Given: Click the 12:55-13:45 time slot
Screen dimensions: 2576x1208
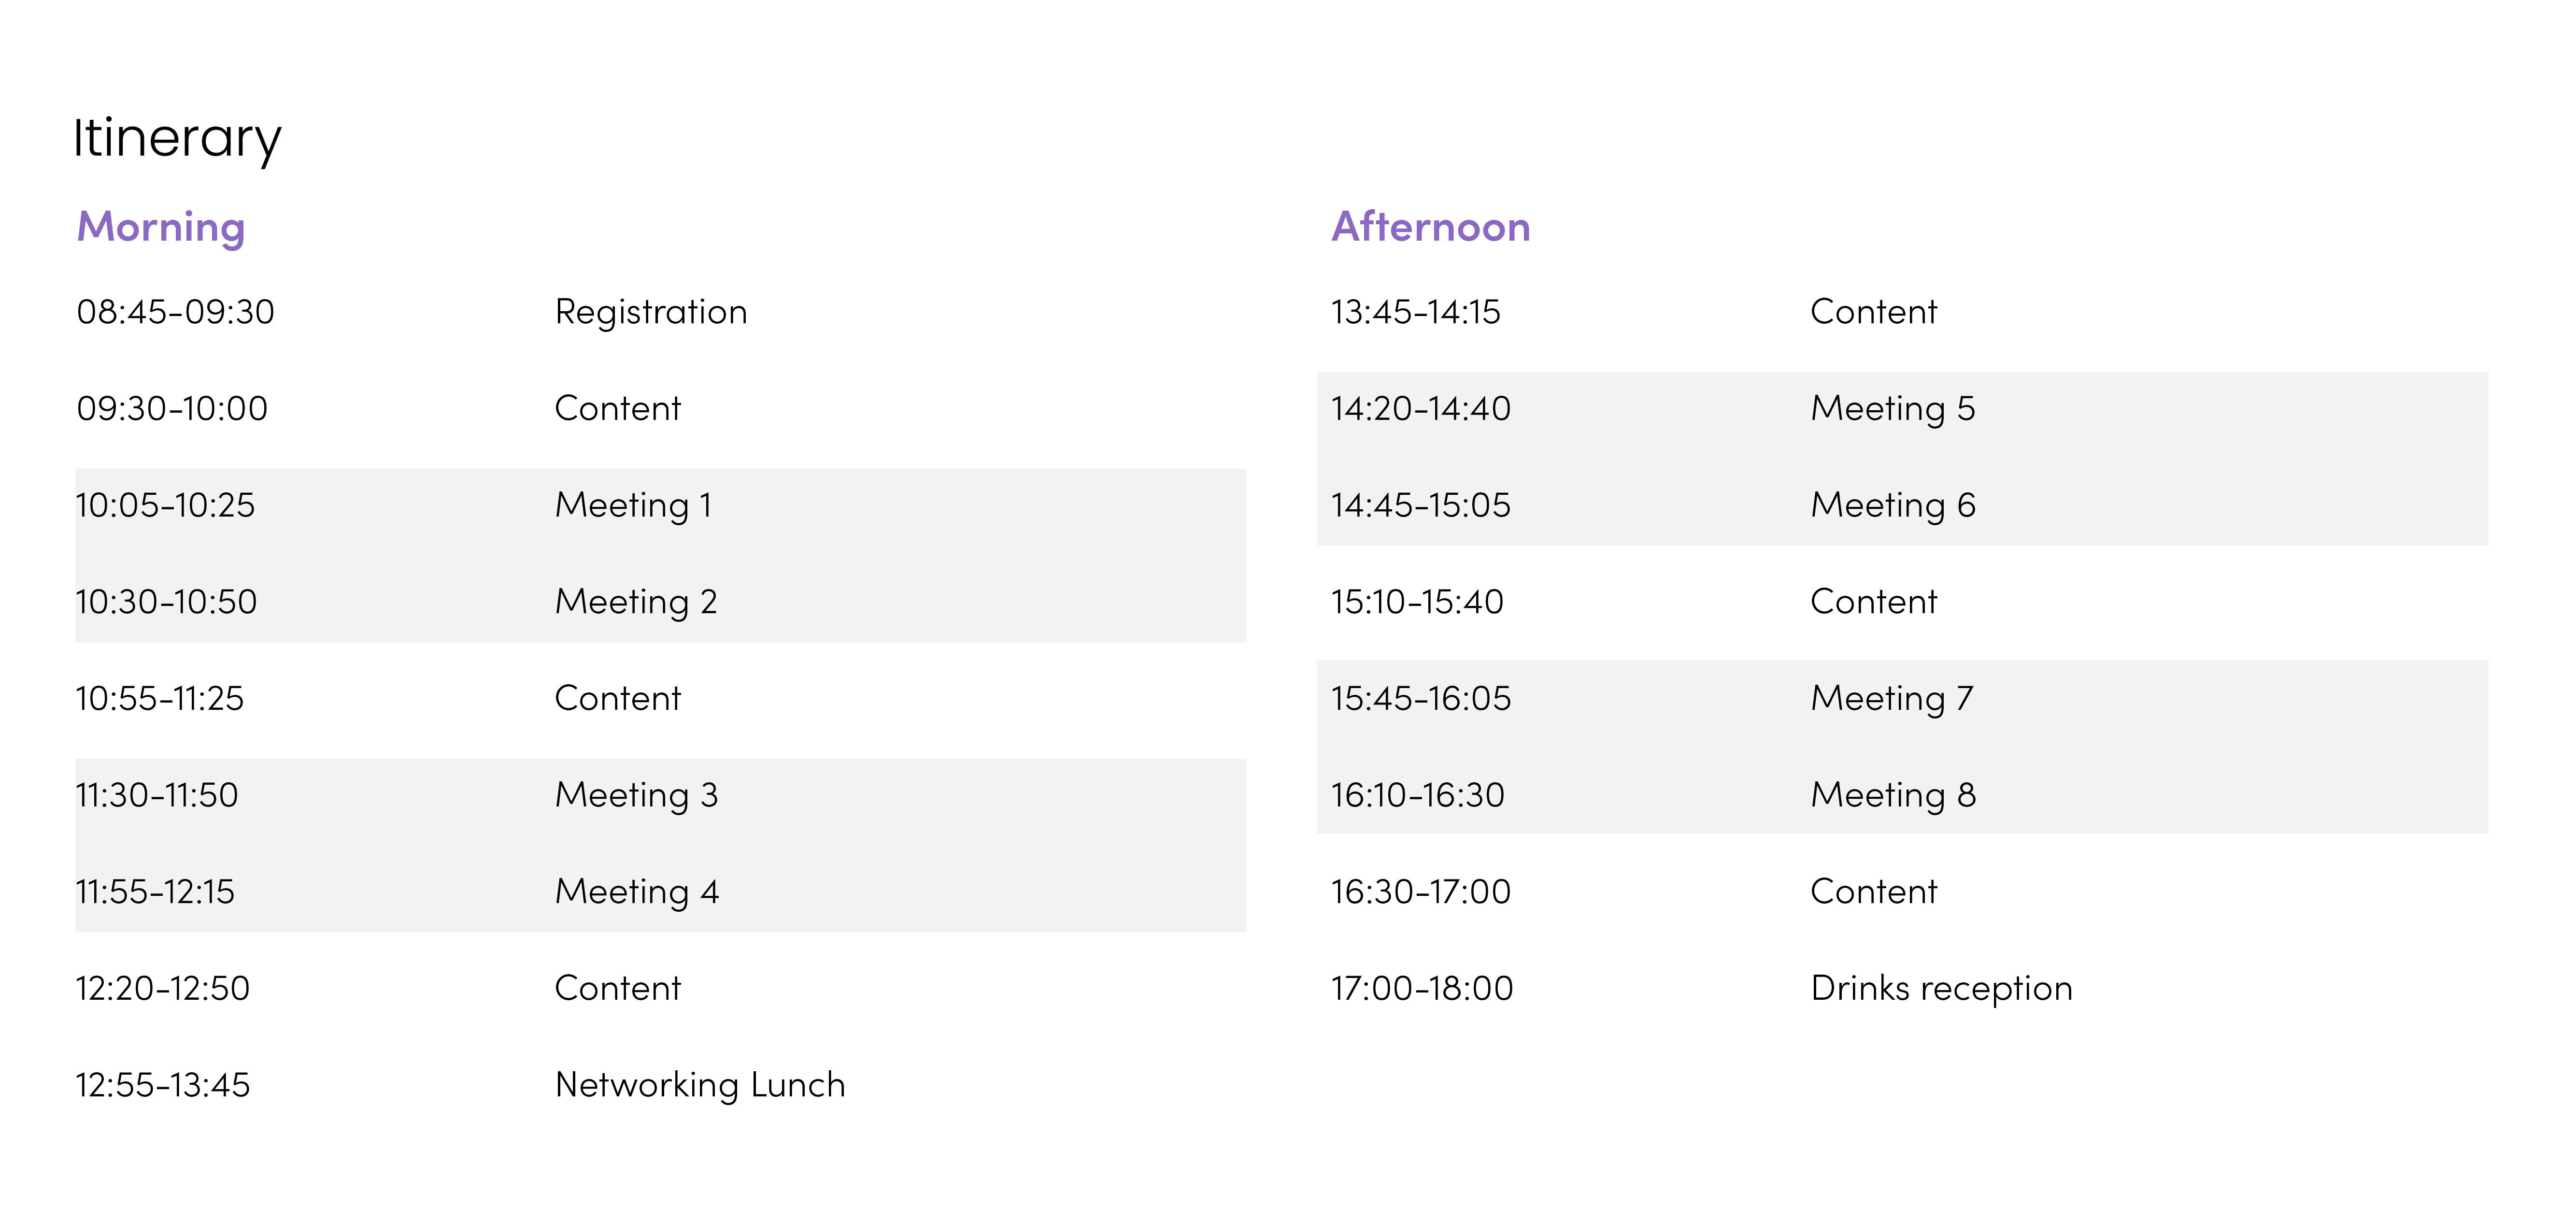Looking at the screenshot, I should point(162,1085).
